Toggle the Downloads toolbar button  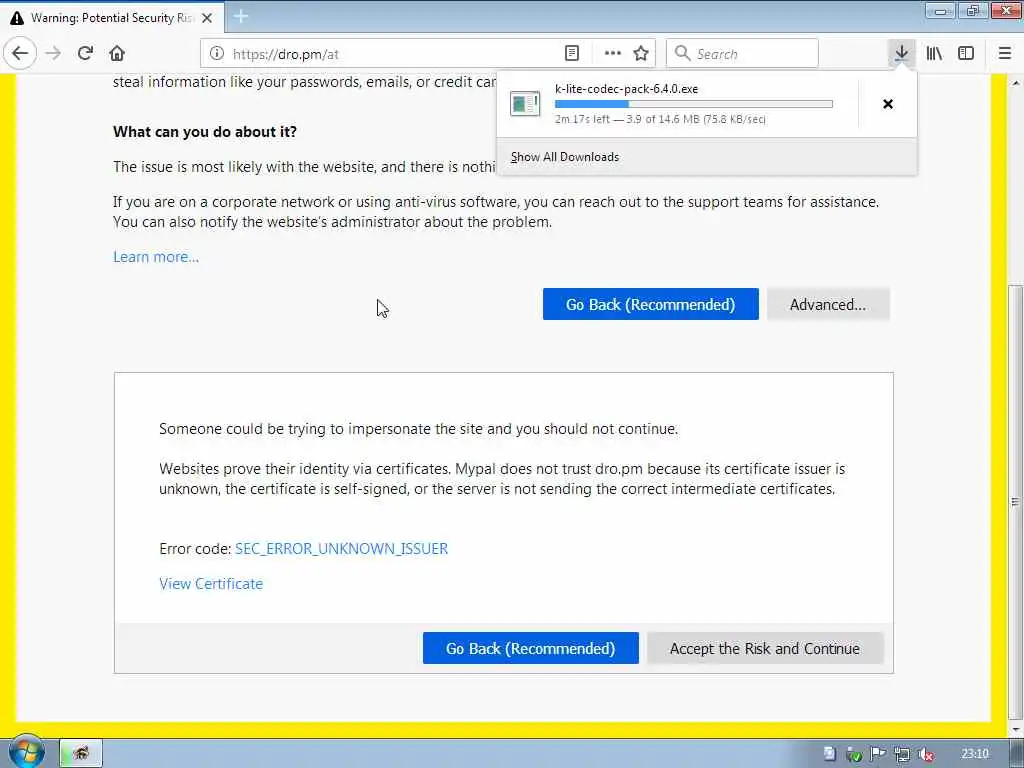[902, 54]
